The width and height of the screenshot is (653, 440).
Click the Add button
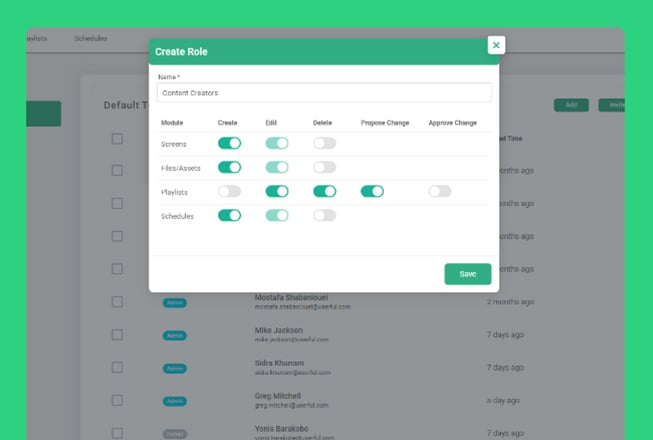(570, 104)
